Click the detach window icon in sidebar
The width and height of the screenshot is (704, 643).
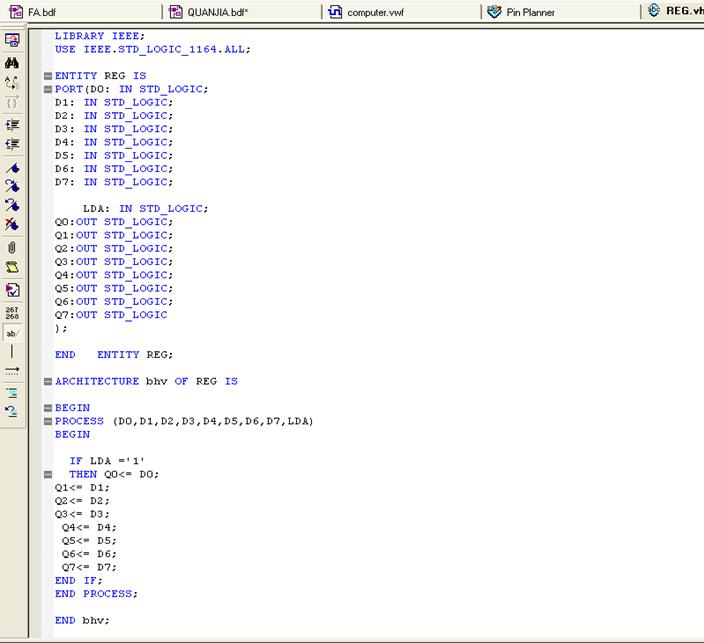tap(12, 41)
